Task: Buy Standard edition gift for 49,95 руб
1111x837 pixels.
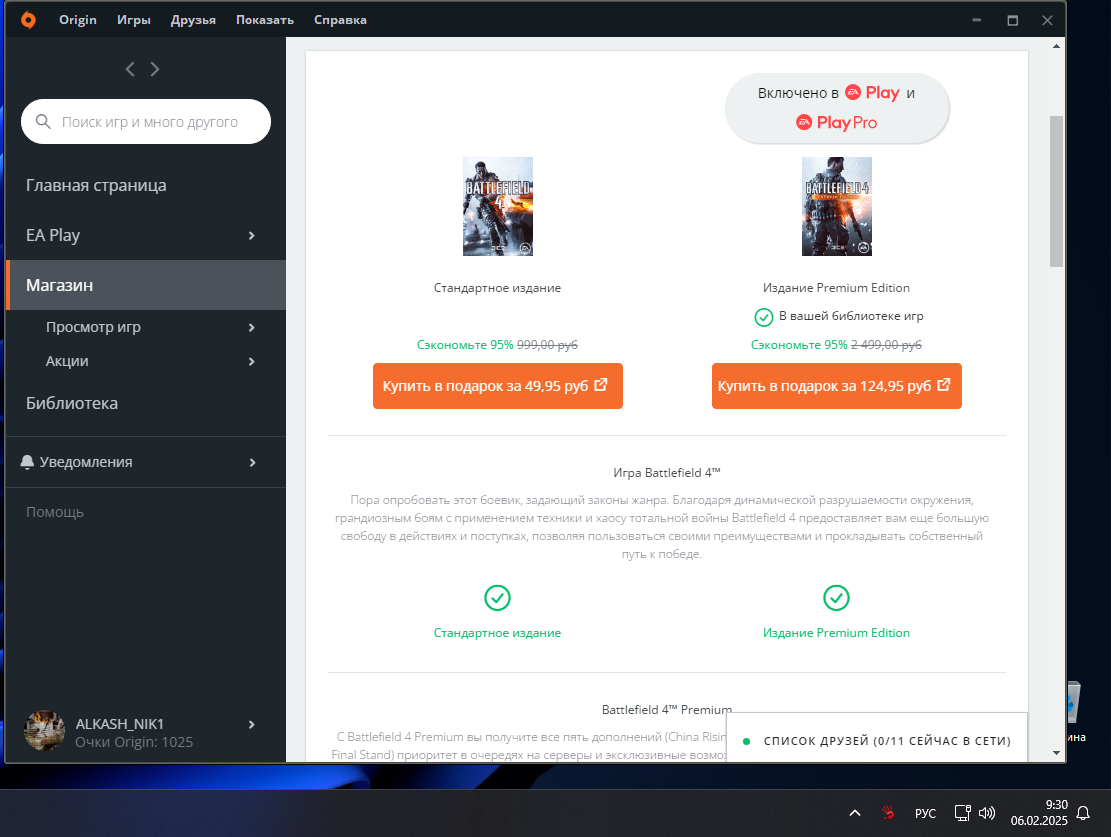Action: pos(497,386)
